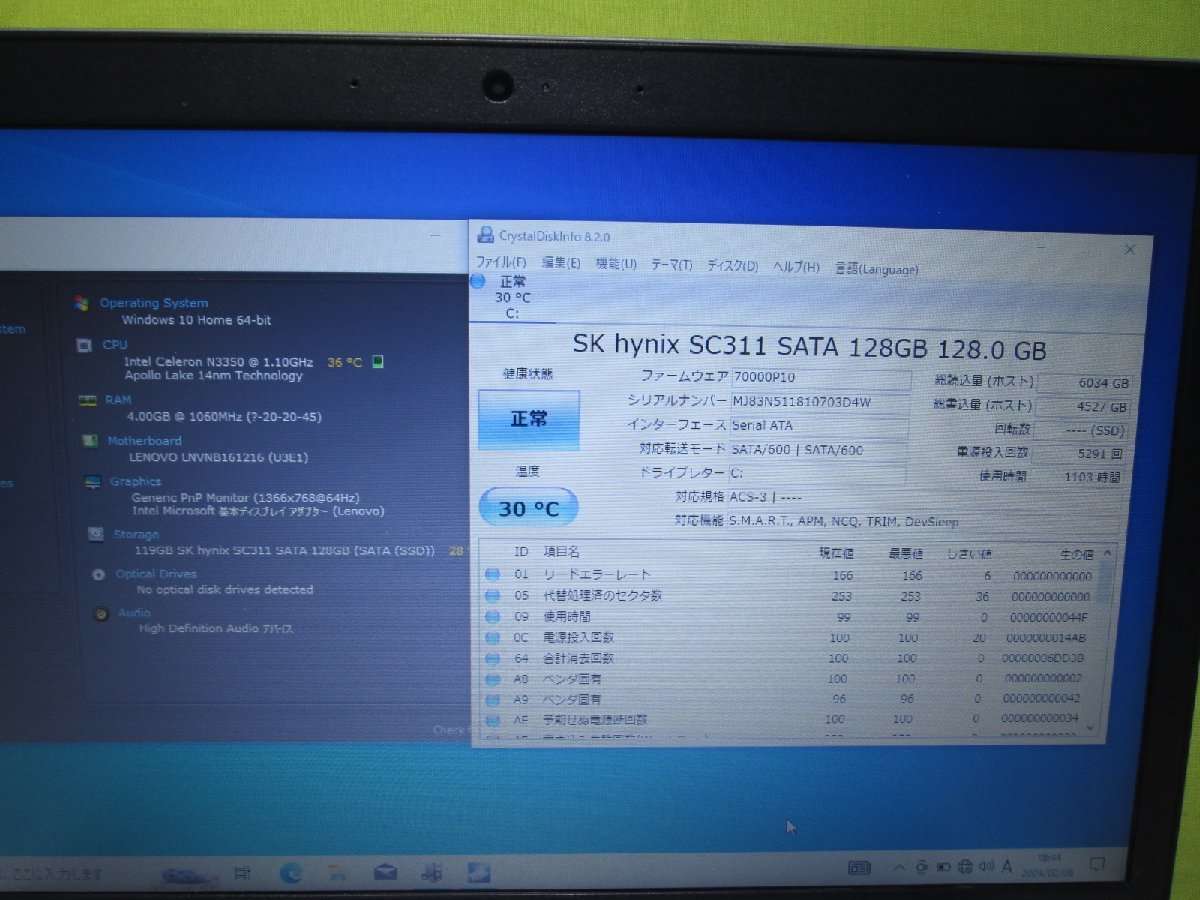Click the interface field Serial ATA
1200x900 pixels.
point(820,426)
